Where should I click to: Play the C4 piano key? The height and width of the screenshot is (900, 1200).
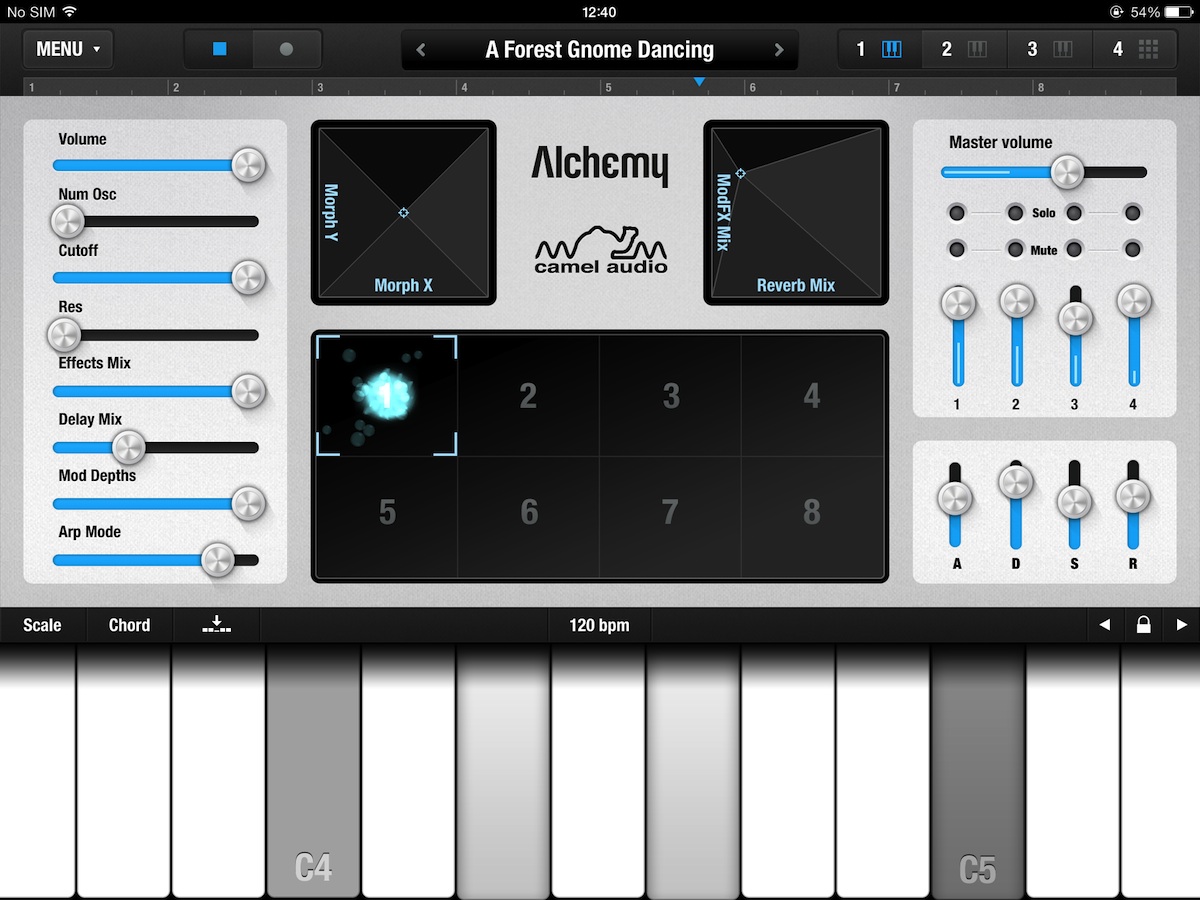click(x=313, y=771)
